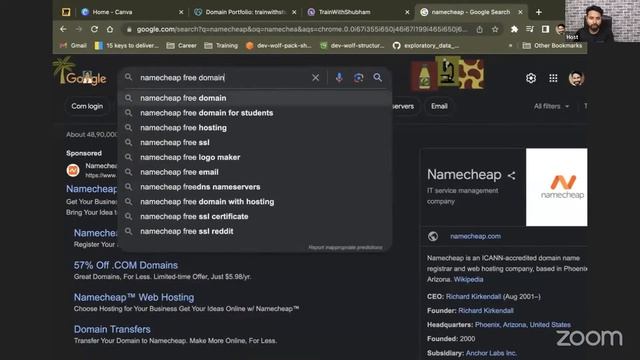Screen dimensions: 640x360
Task: Click the browser back arrow
Action: 63,29
